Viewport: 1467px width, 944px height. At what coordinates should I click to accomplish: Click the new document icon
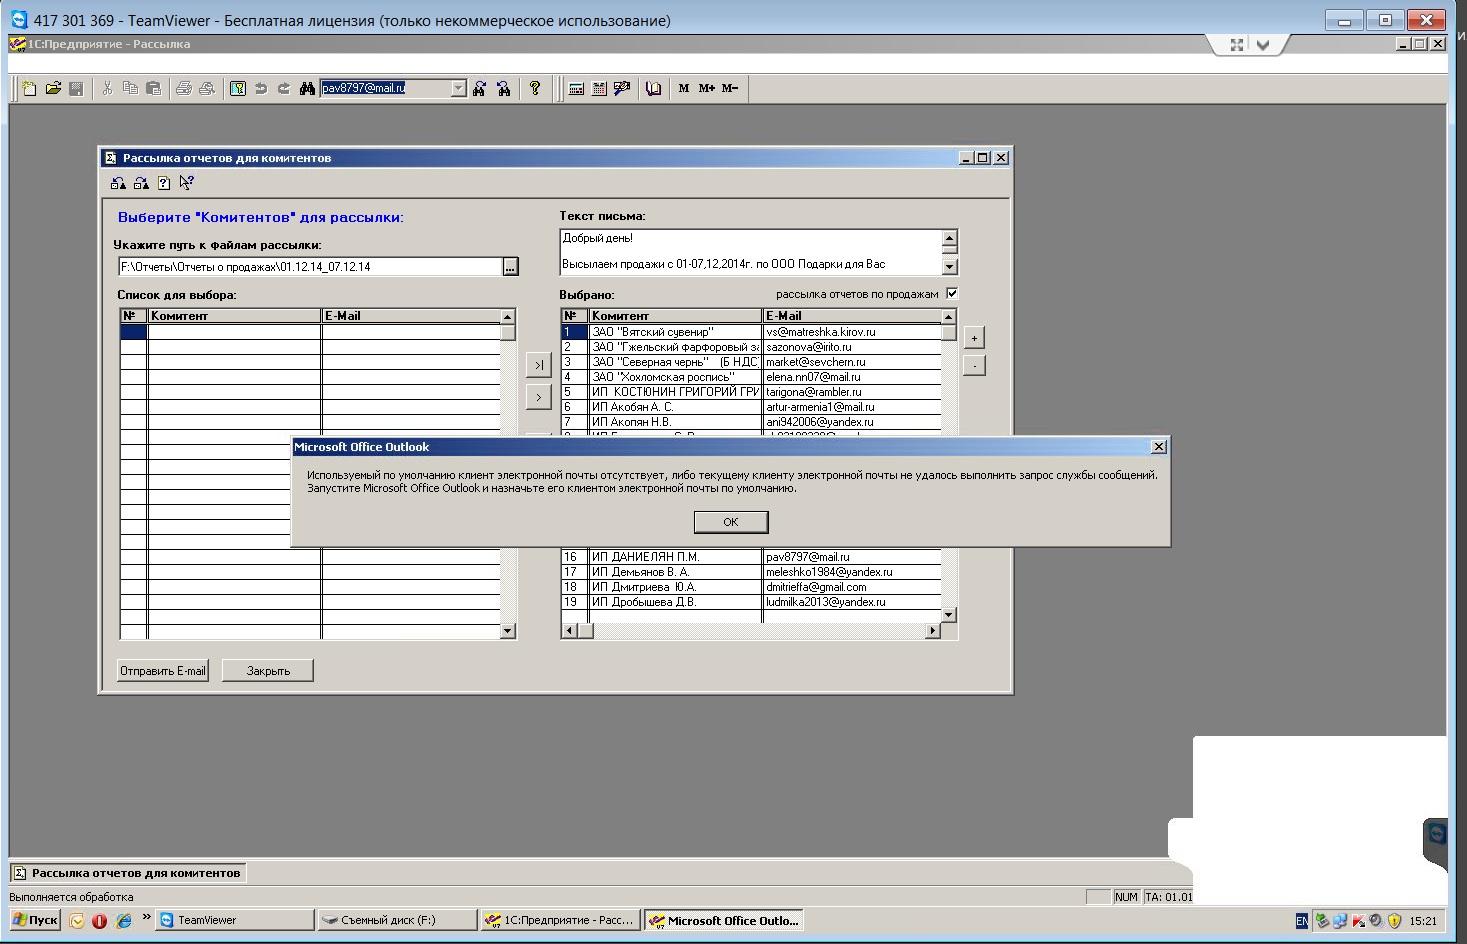tap(29, 88)
